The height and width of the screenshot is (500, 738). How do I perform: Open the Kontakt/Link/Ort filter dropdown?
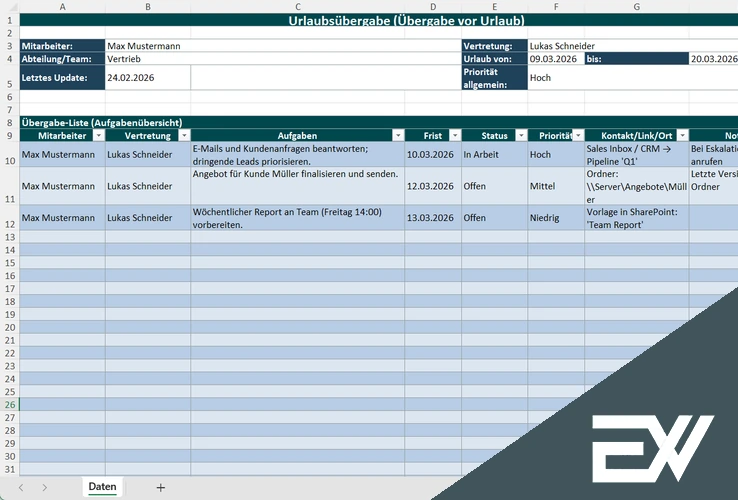point(682,136)
